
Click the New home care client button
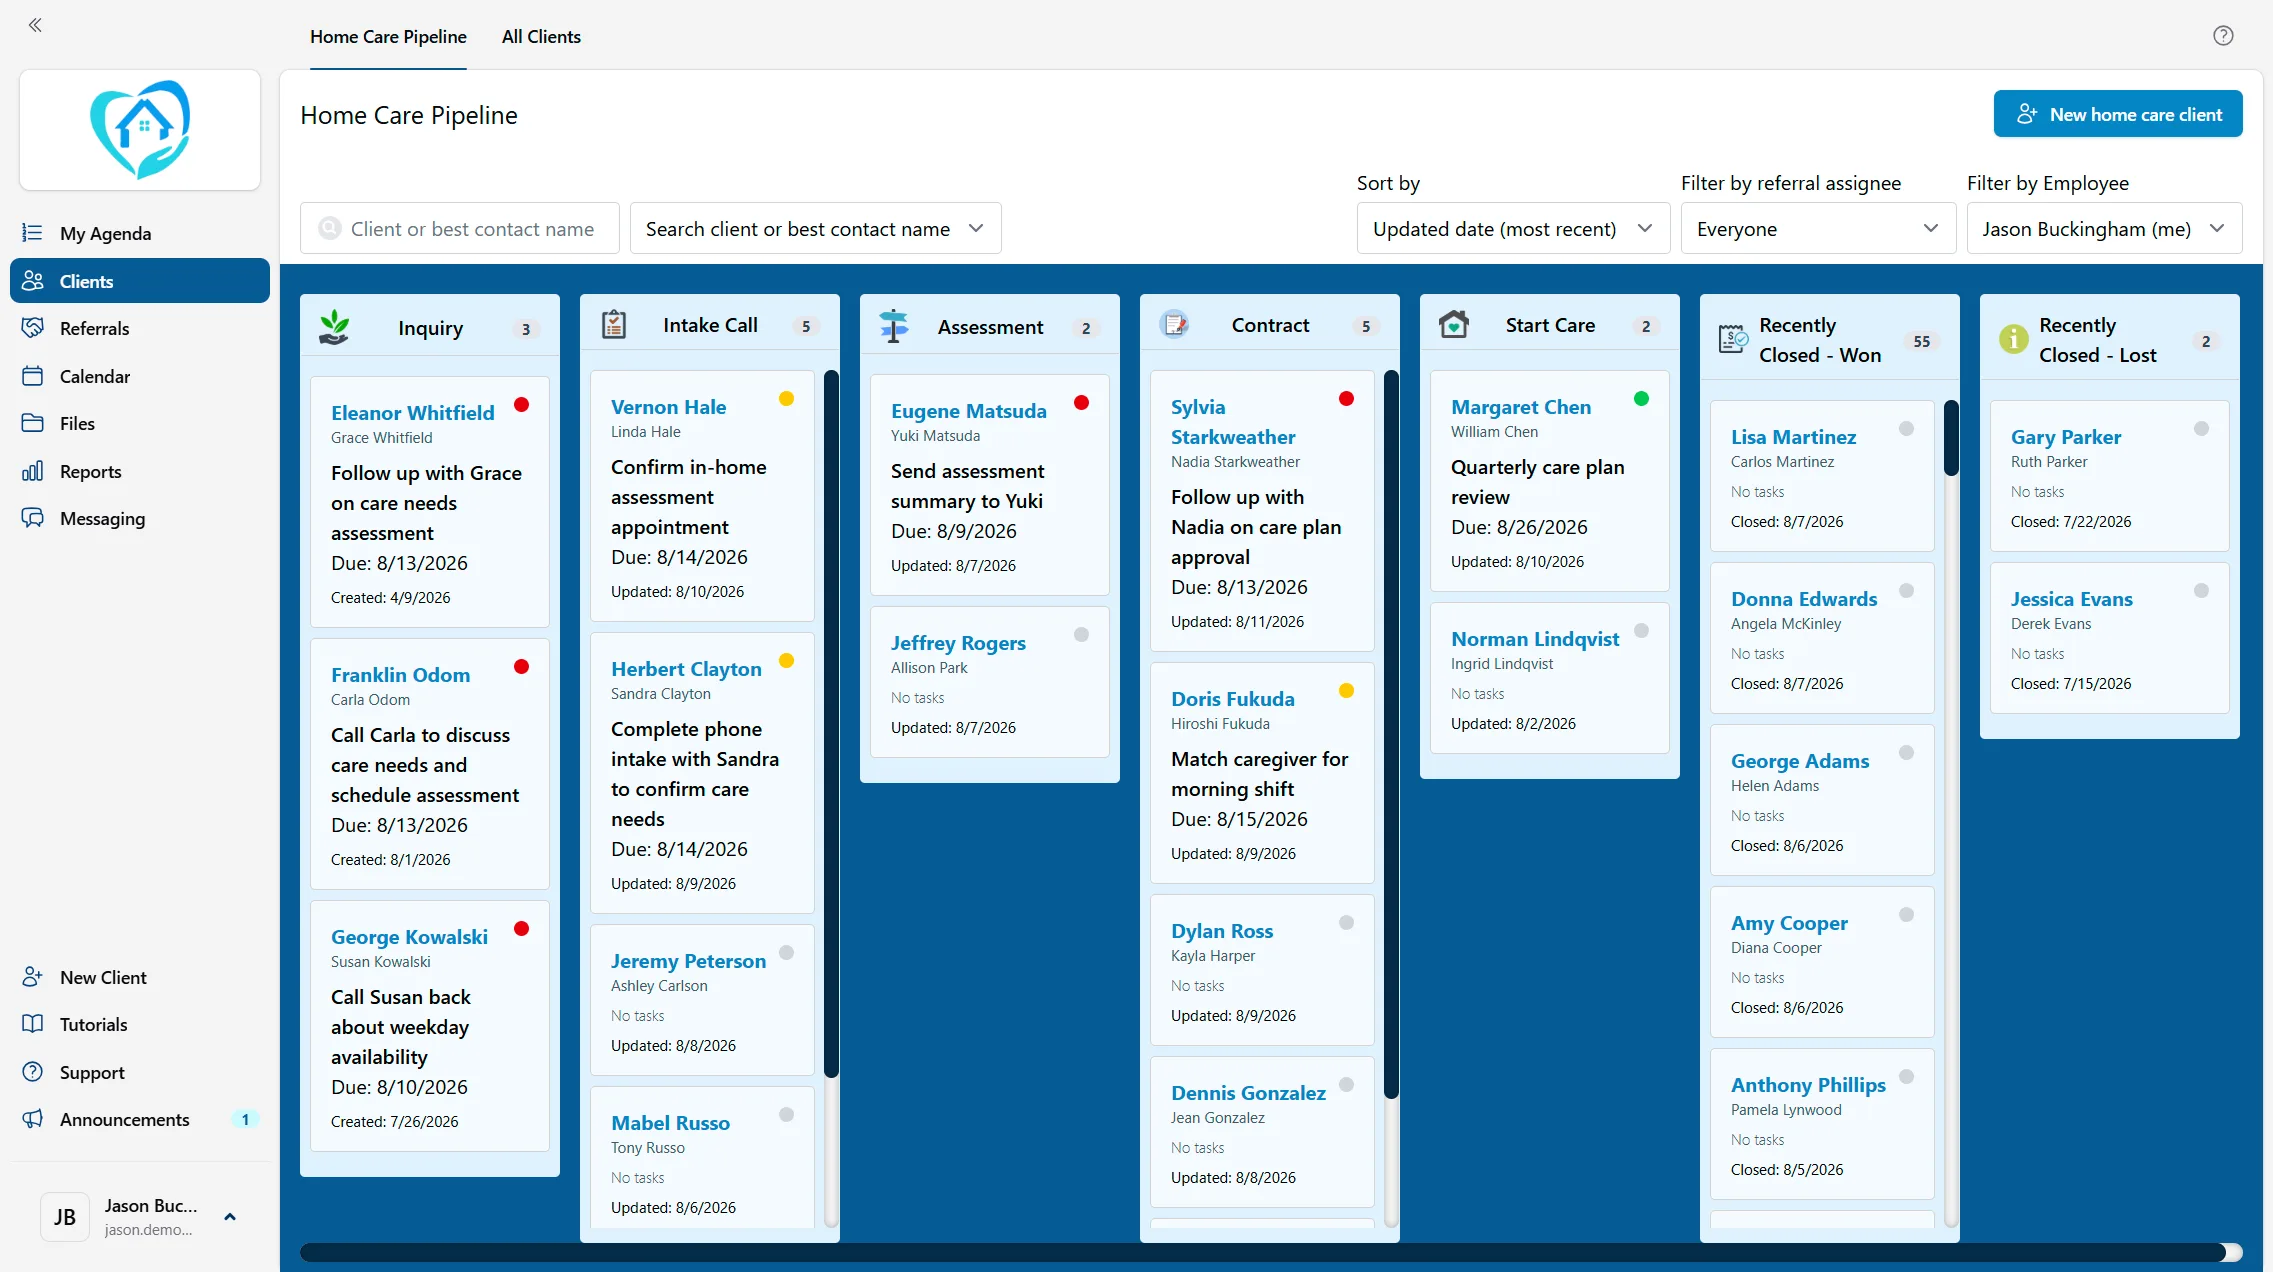(x=2118, y=114)
